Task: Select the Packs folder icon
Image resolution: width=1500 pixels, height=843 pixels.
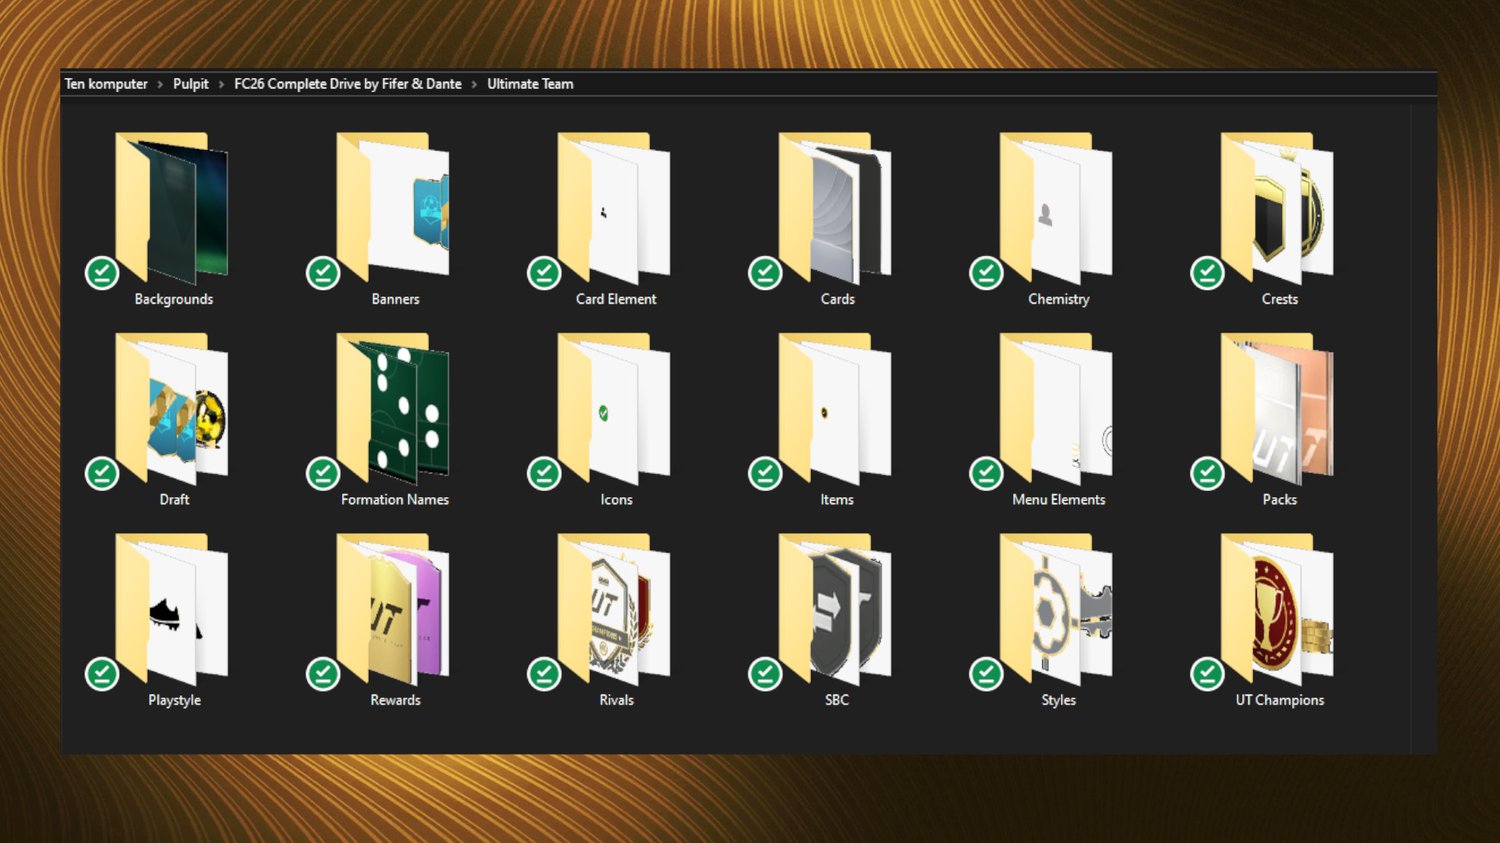Action: pyautogui.click(x=1277, y=410)
